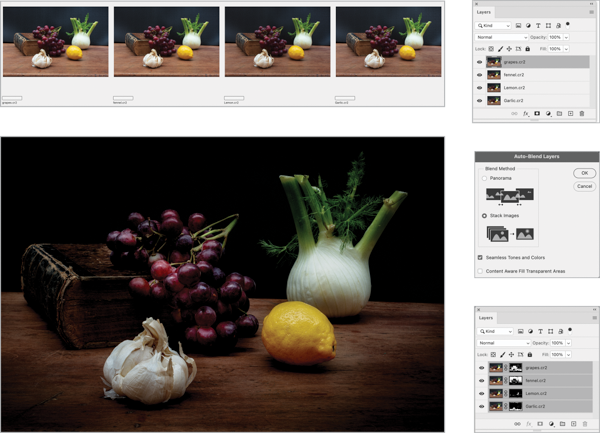Toggle visibility of masked Lemon.cr2 layer

click(482, 393)
